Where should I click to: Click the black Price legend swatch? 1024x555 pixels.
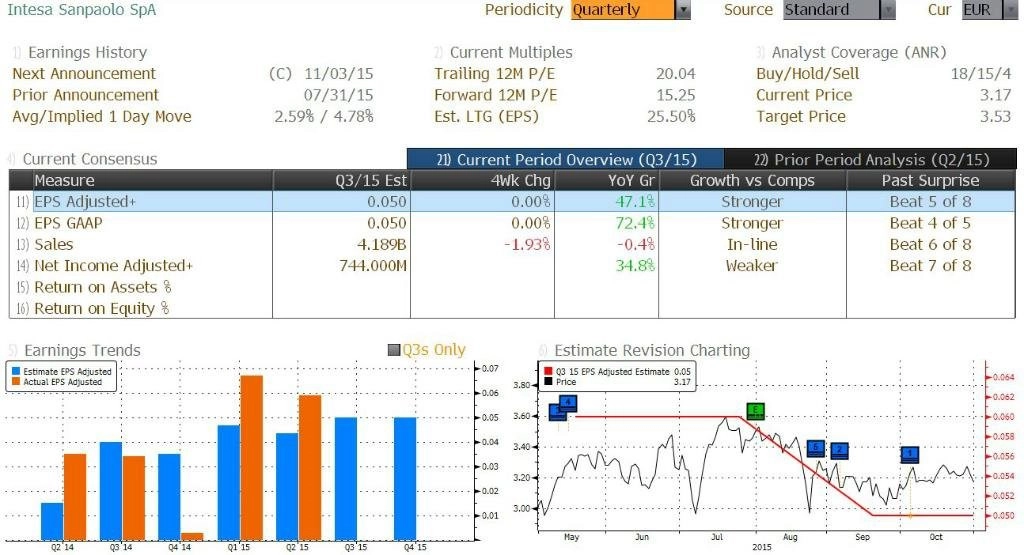coord(548,382)
